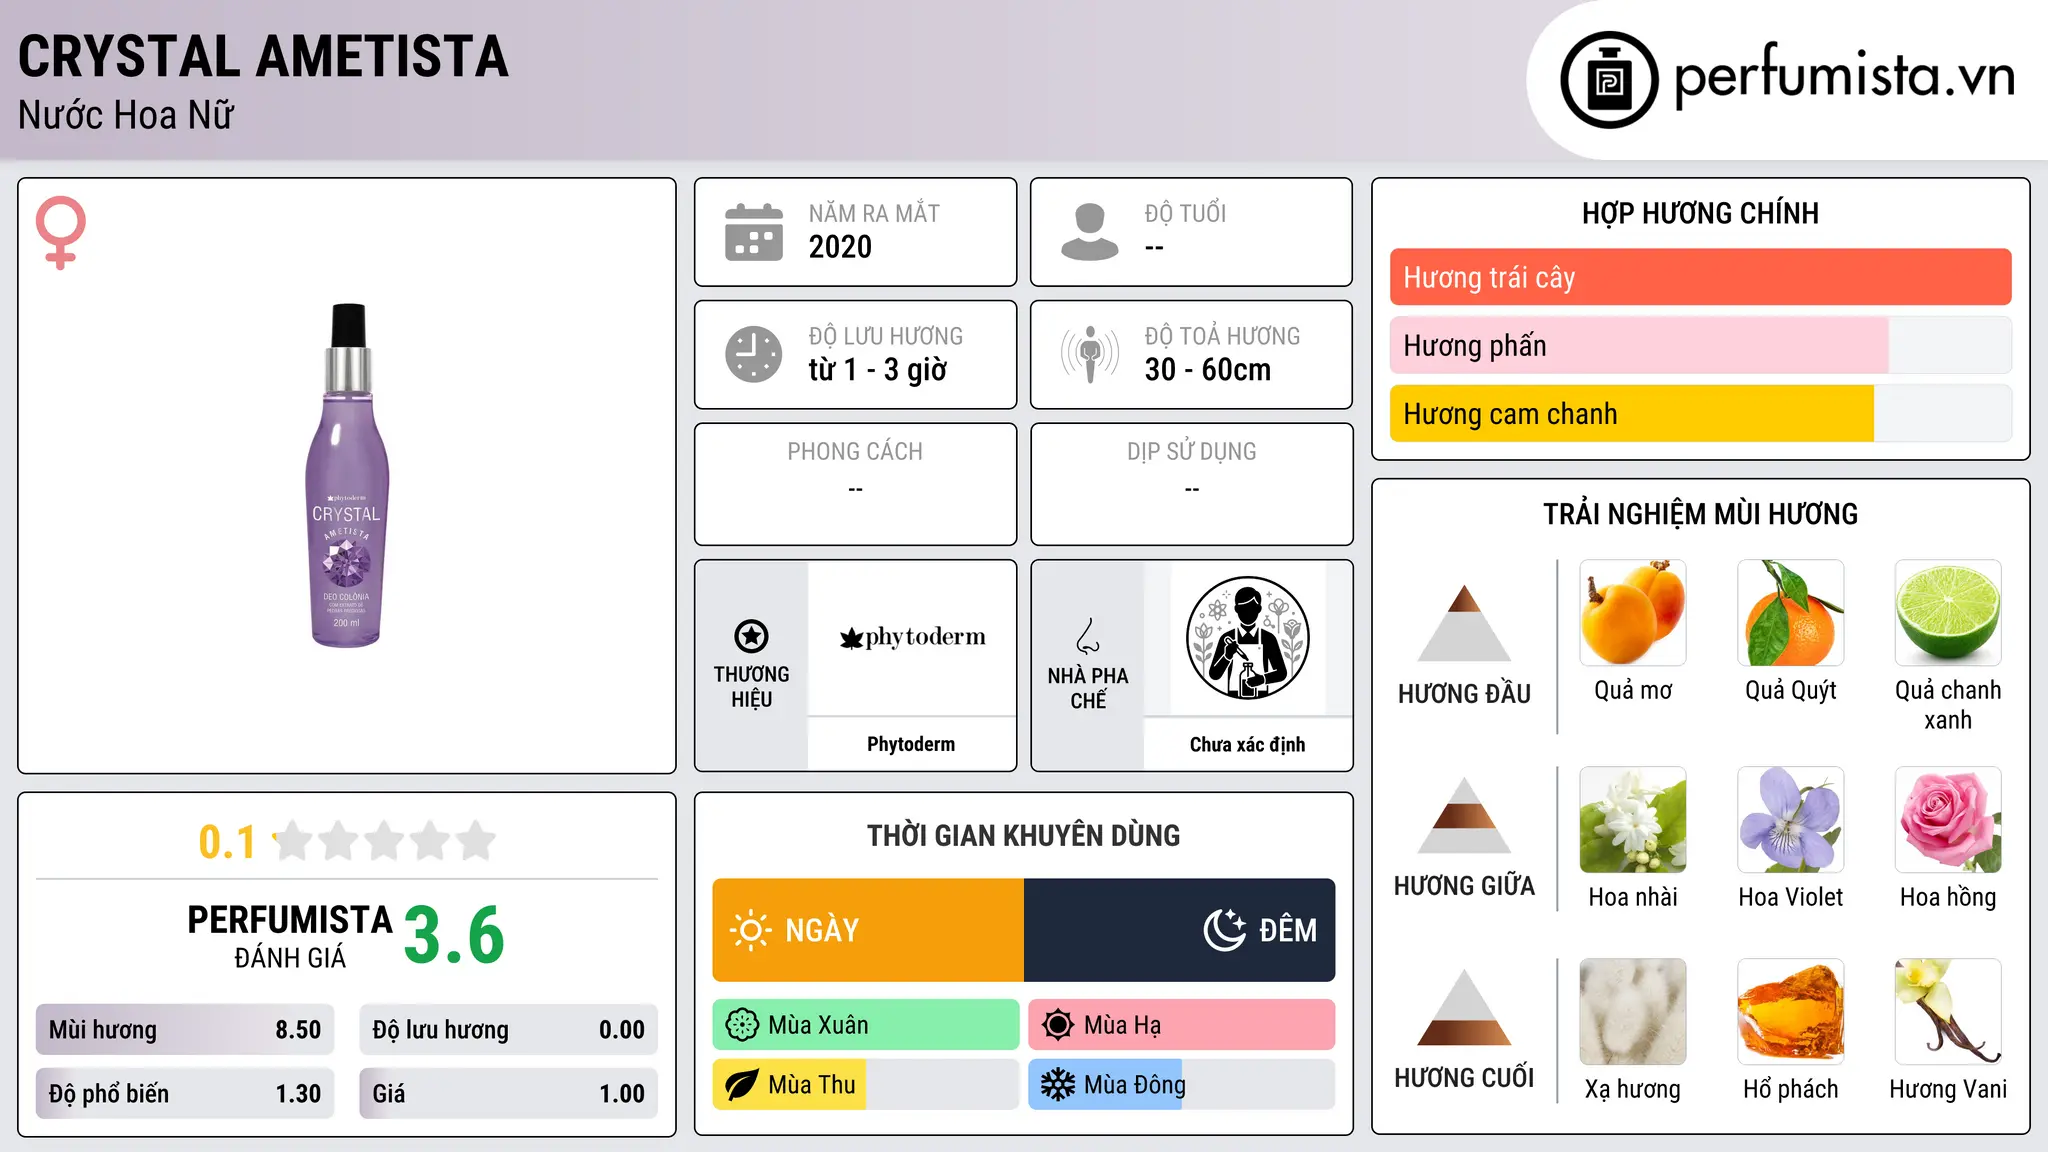Click the Mùi hương 8.50 score box
Screen dimensions: 2048x1152
[185, 1030]
